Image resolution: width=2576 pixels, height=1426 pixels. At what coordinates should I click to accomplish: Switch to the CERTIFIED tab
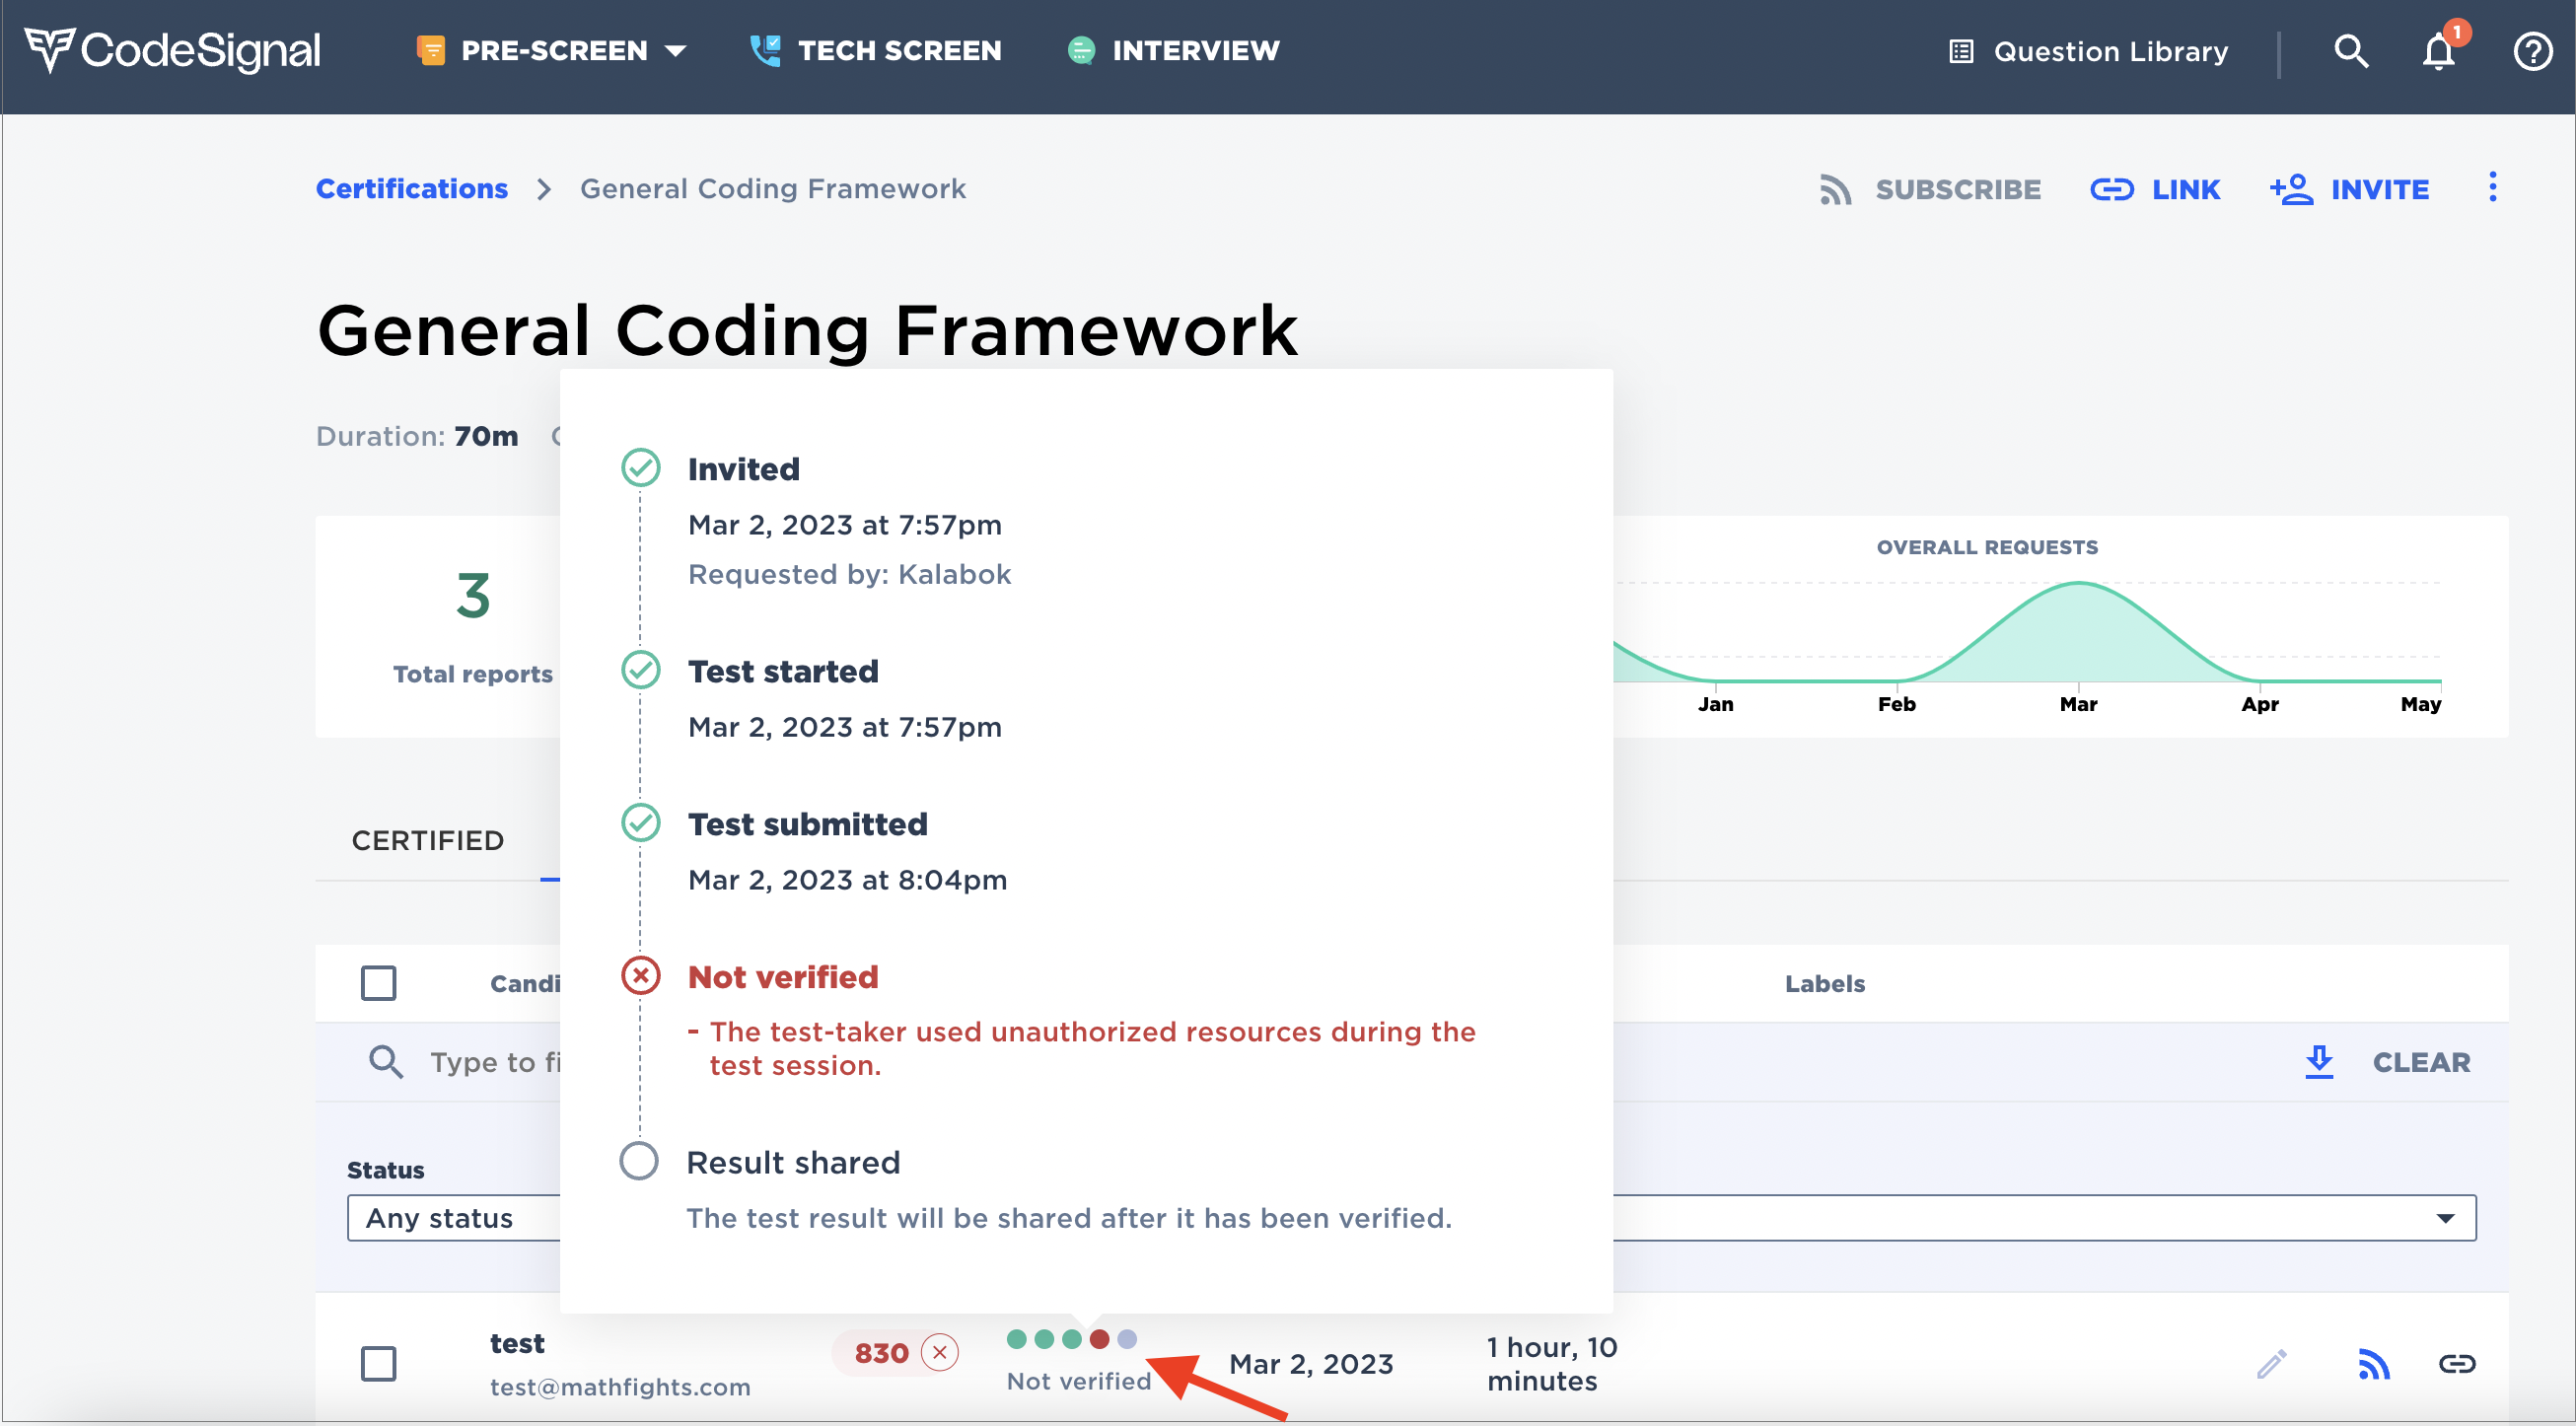coord(427,840)
